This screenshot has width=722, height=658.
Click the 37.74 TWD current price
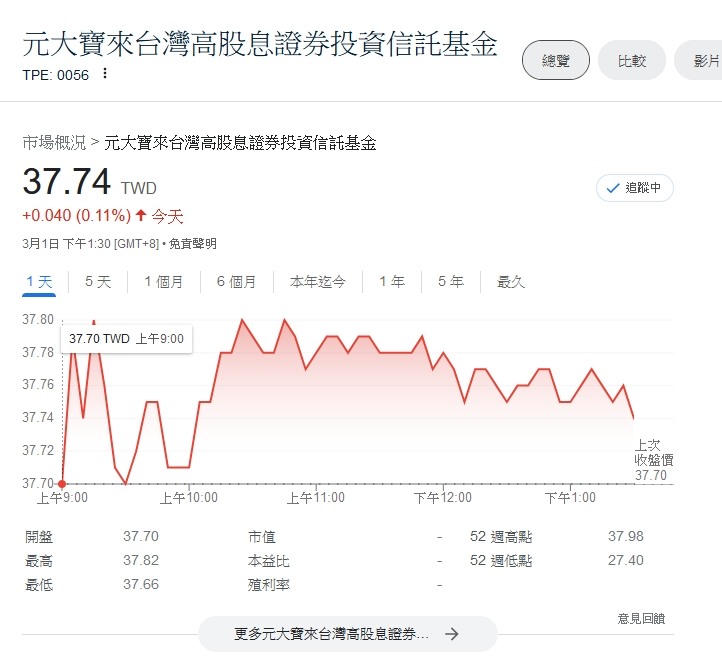90,181
